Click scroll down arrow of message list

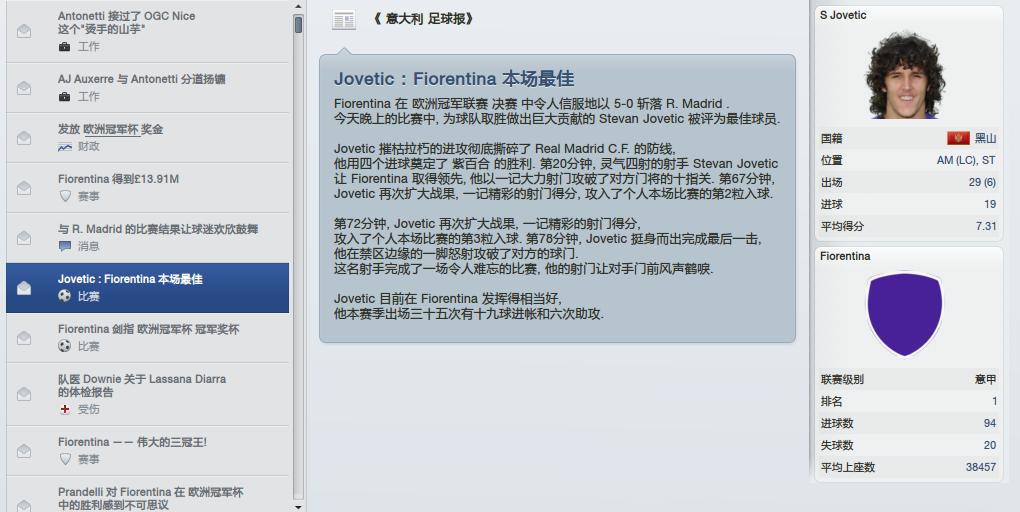(x=298, y=507)
